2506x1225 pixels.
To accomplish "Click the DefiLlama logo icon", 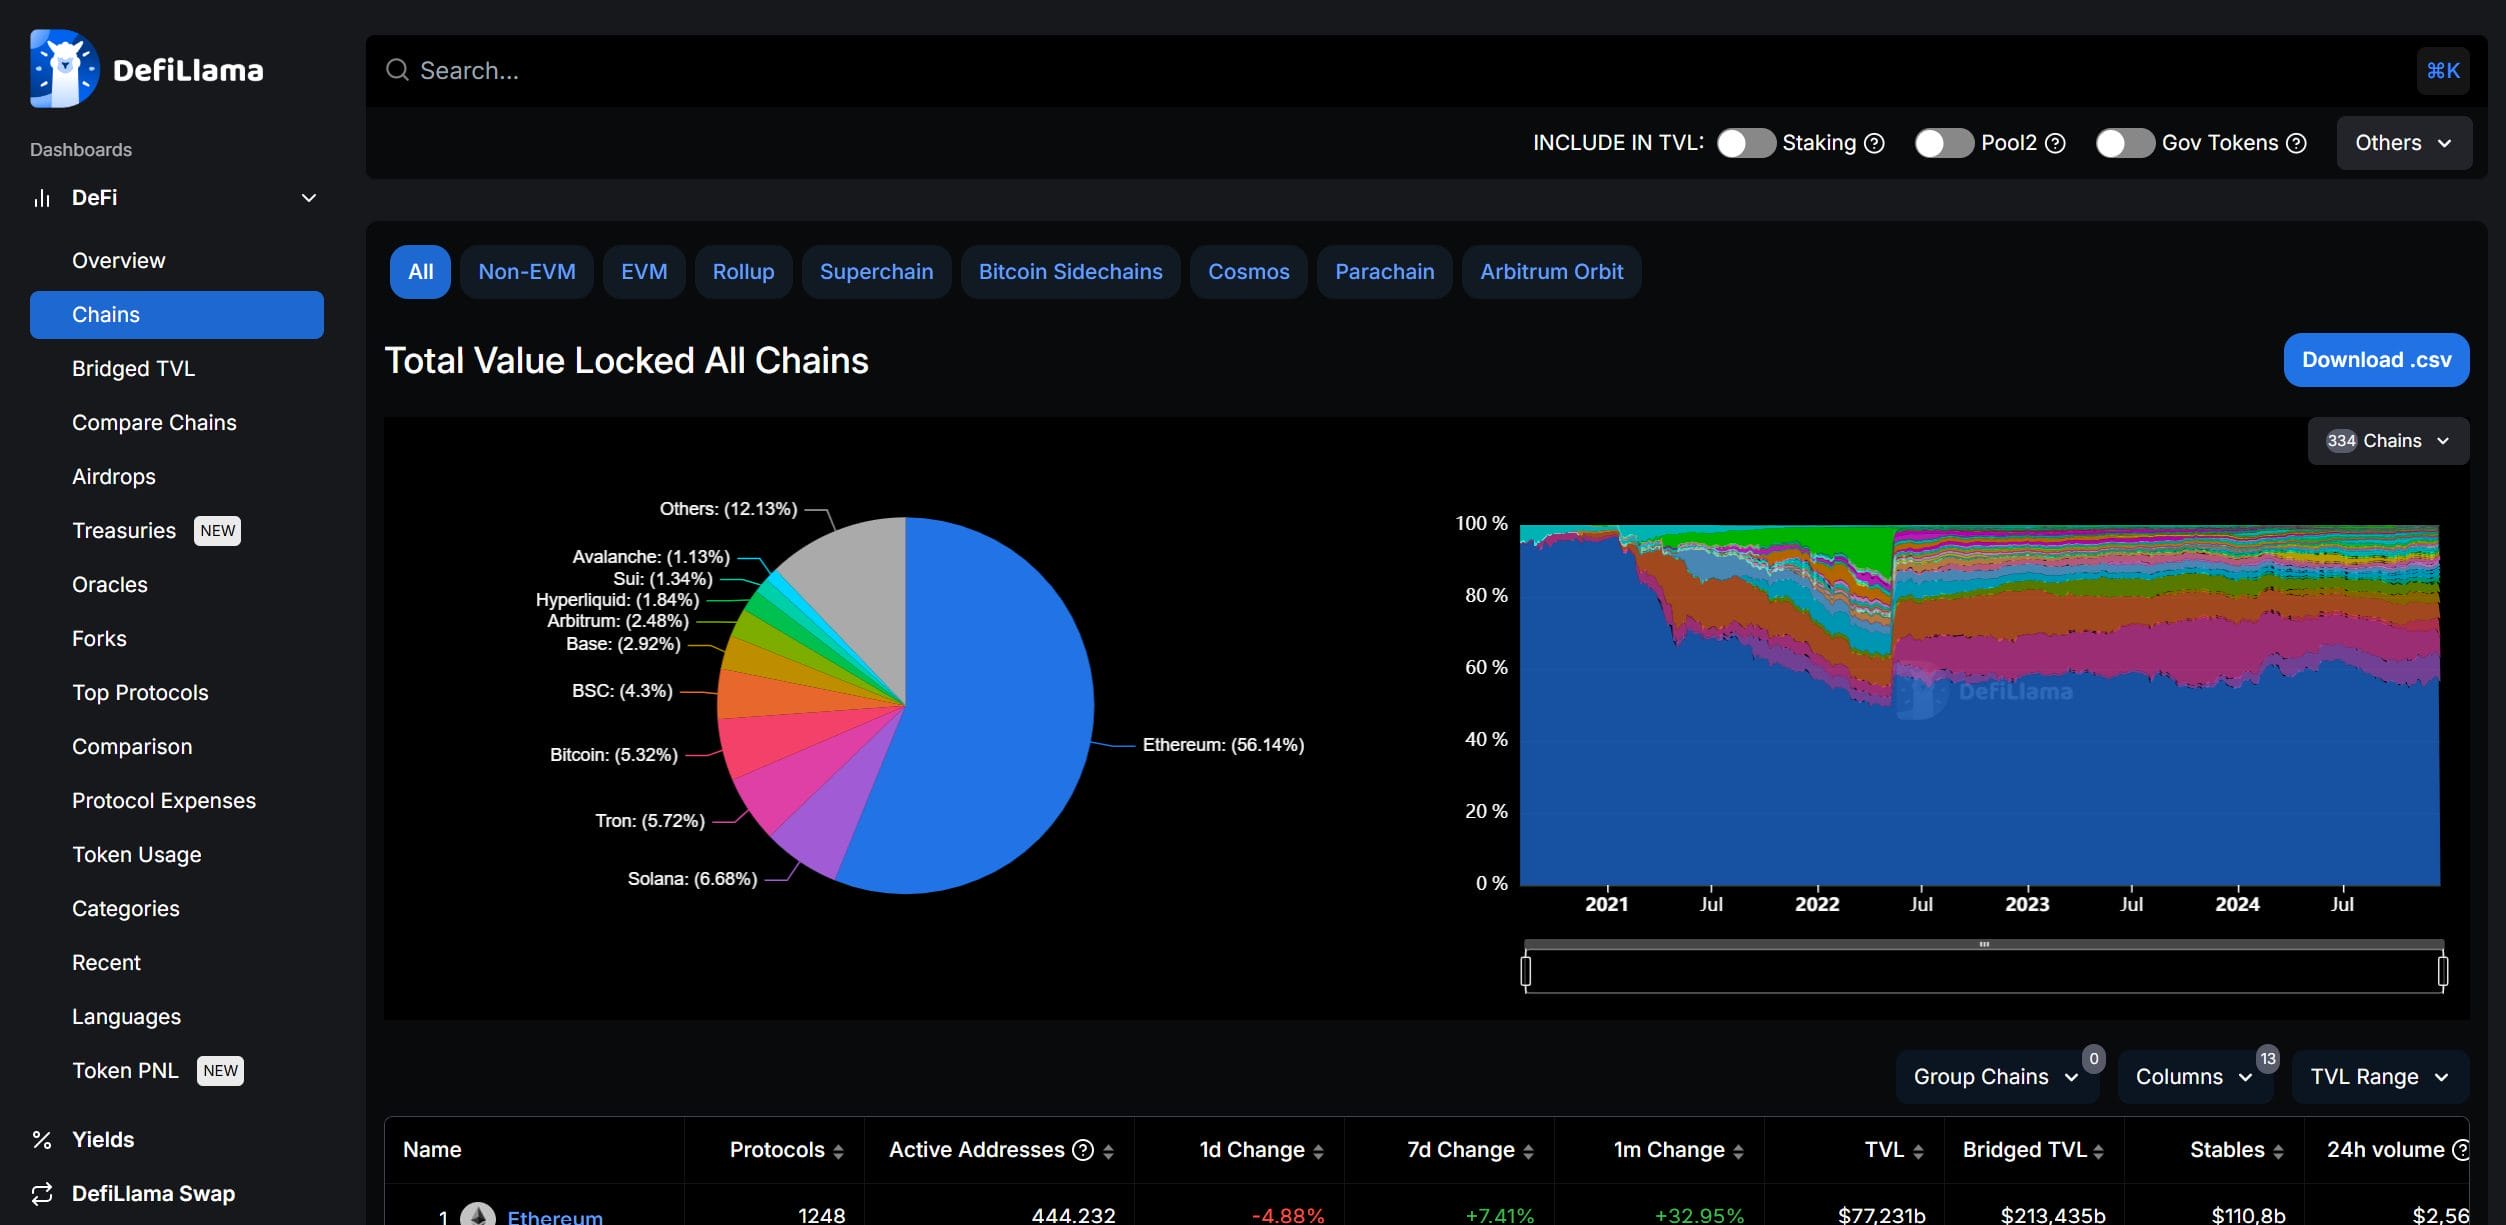I will 65,69.
